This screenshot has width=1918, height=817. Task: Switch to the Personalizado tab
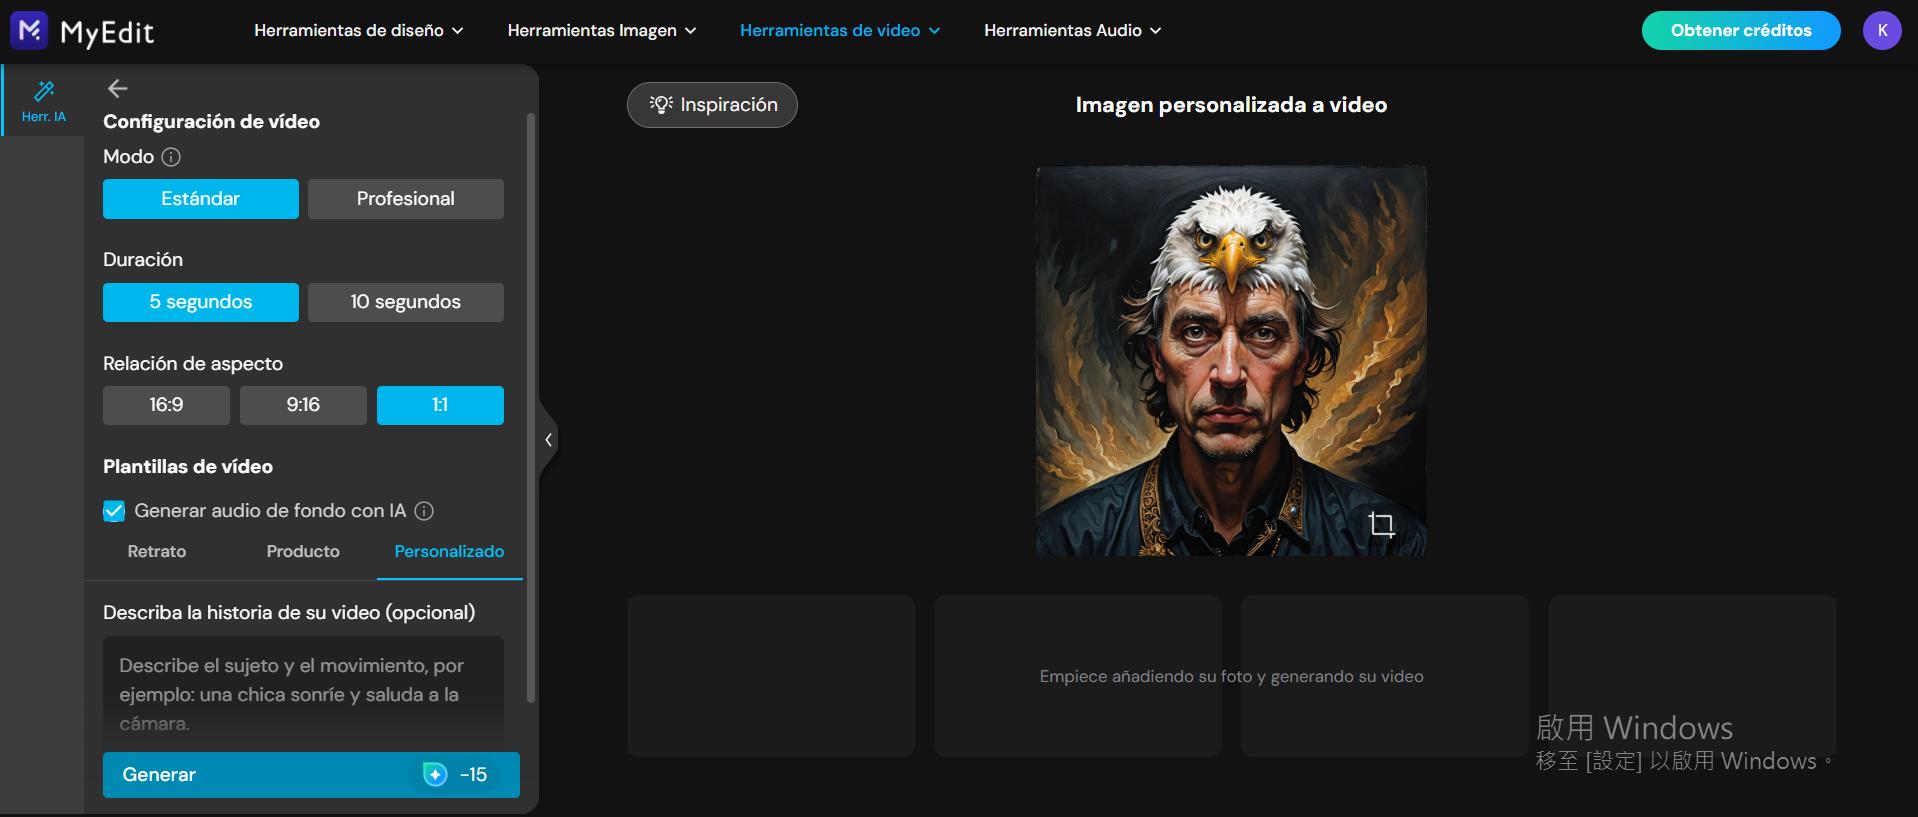[x=449, y=551]
